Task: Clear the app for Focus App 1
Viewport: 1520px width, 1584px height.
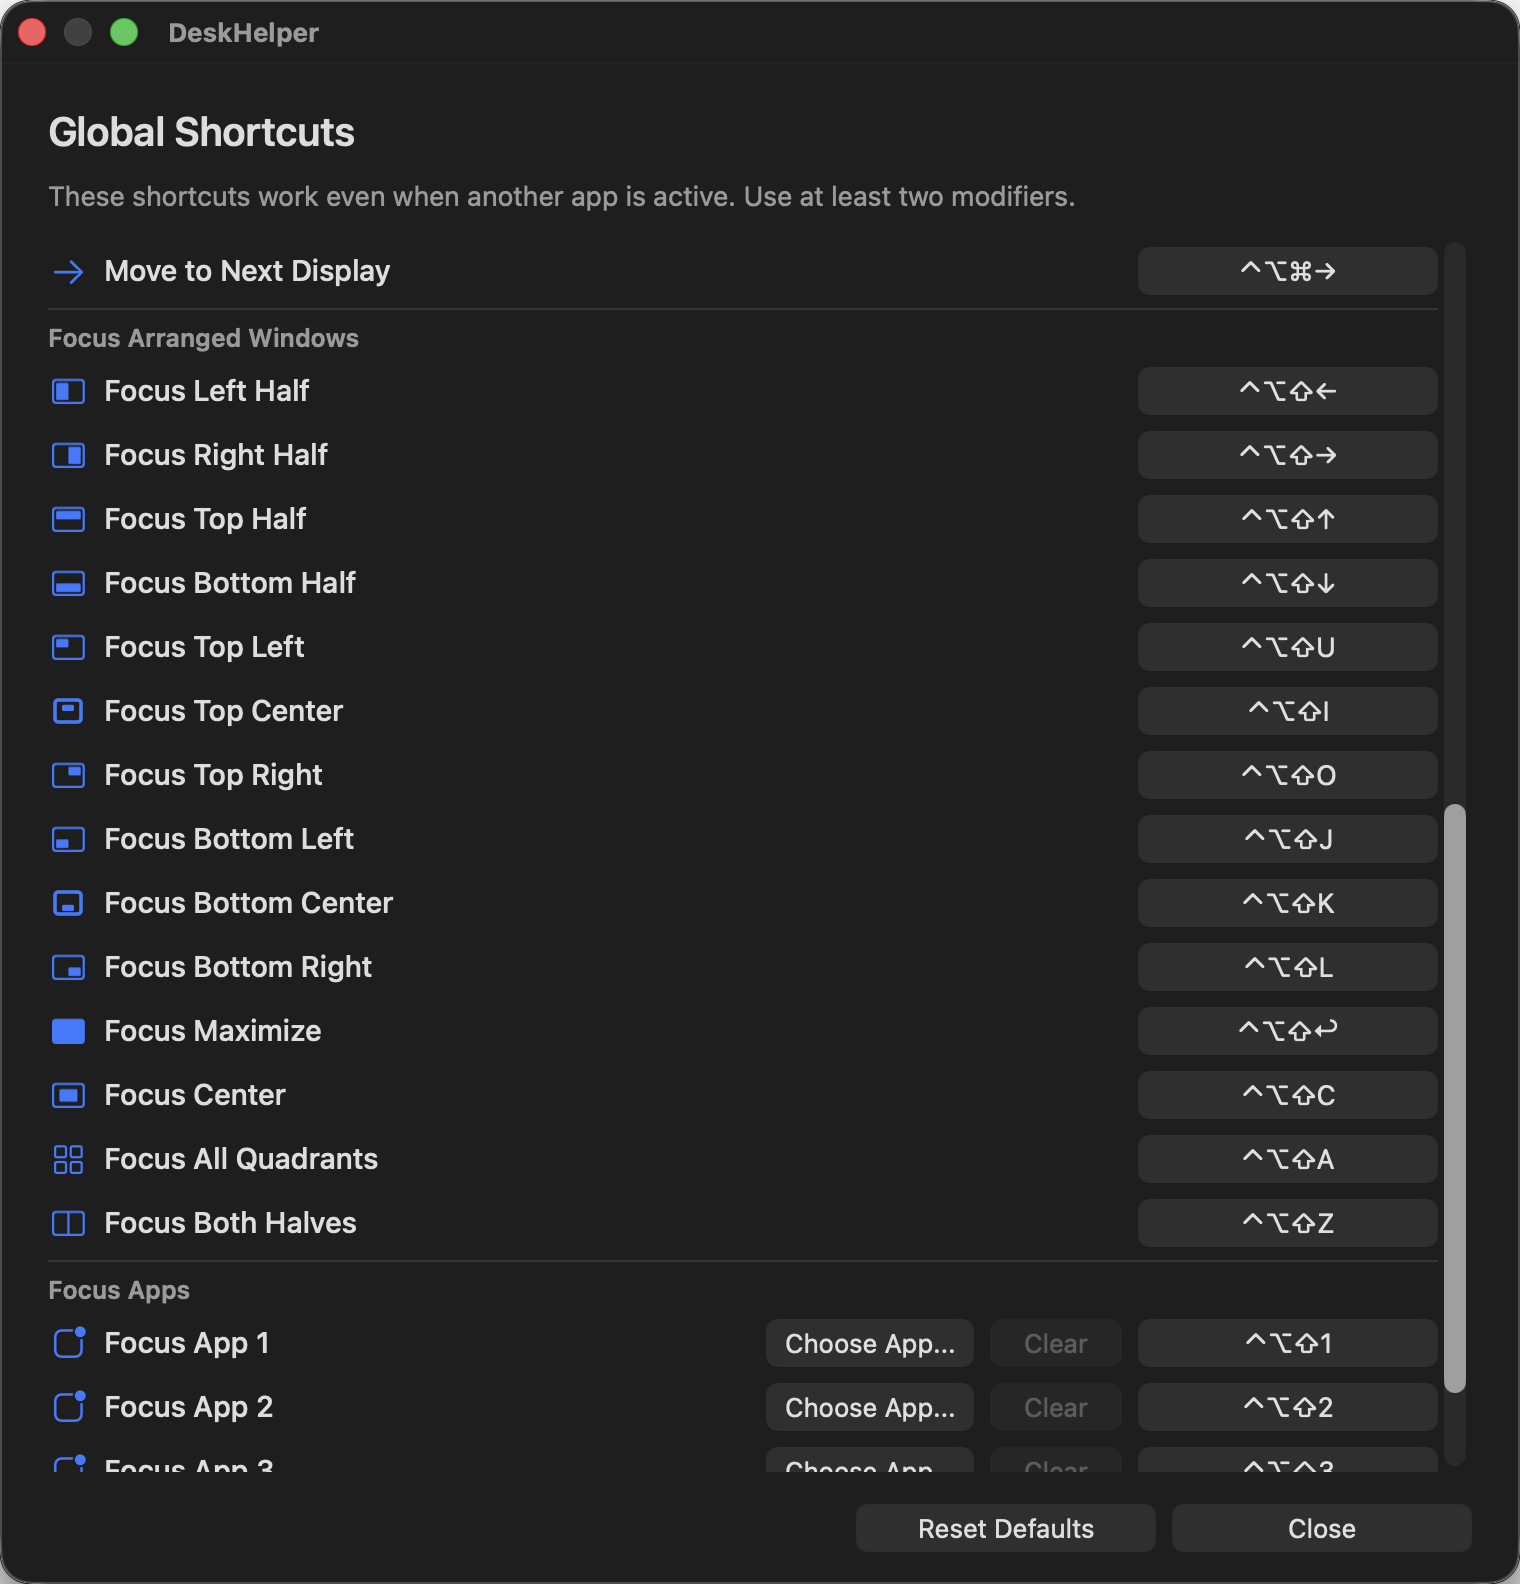Action: [1056, 1343]
